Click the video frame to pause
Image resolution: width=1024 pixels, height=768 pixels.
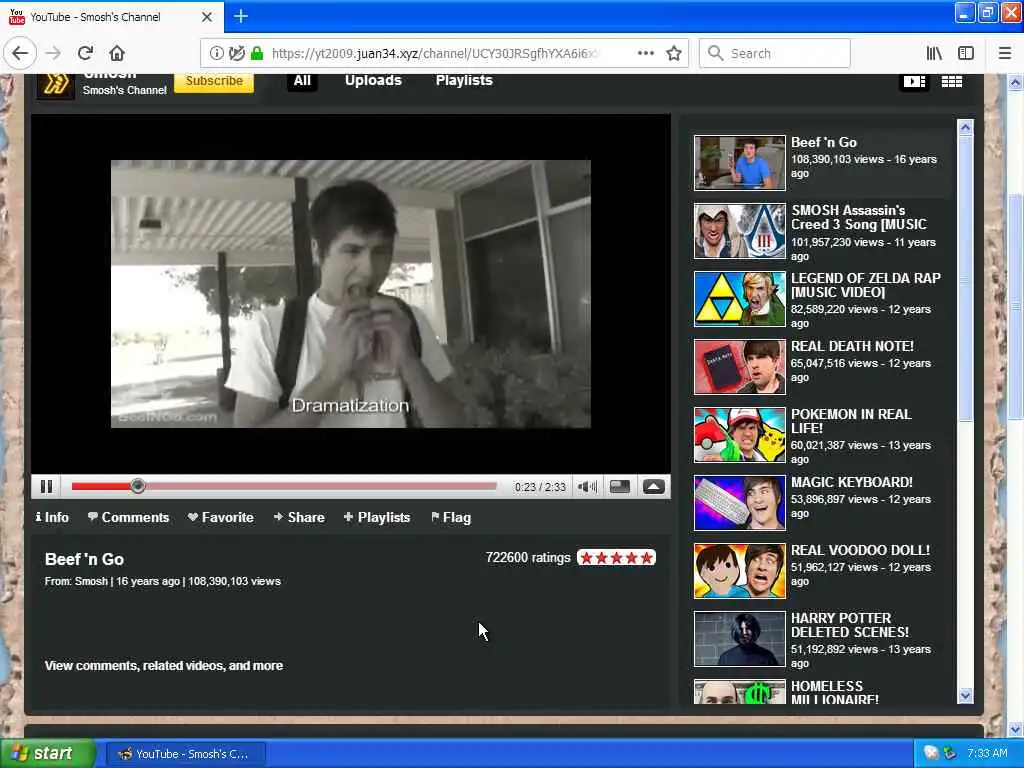(351, 294)
